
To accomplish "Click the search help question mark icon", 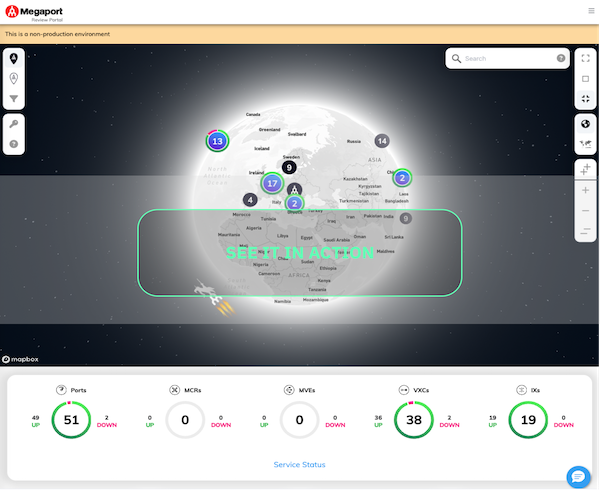I will pos(561,59).
